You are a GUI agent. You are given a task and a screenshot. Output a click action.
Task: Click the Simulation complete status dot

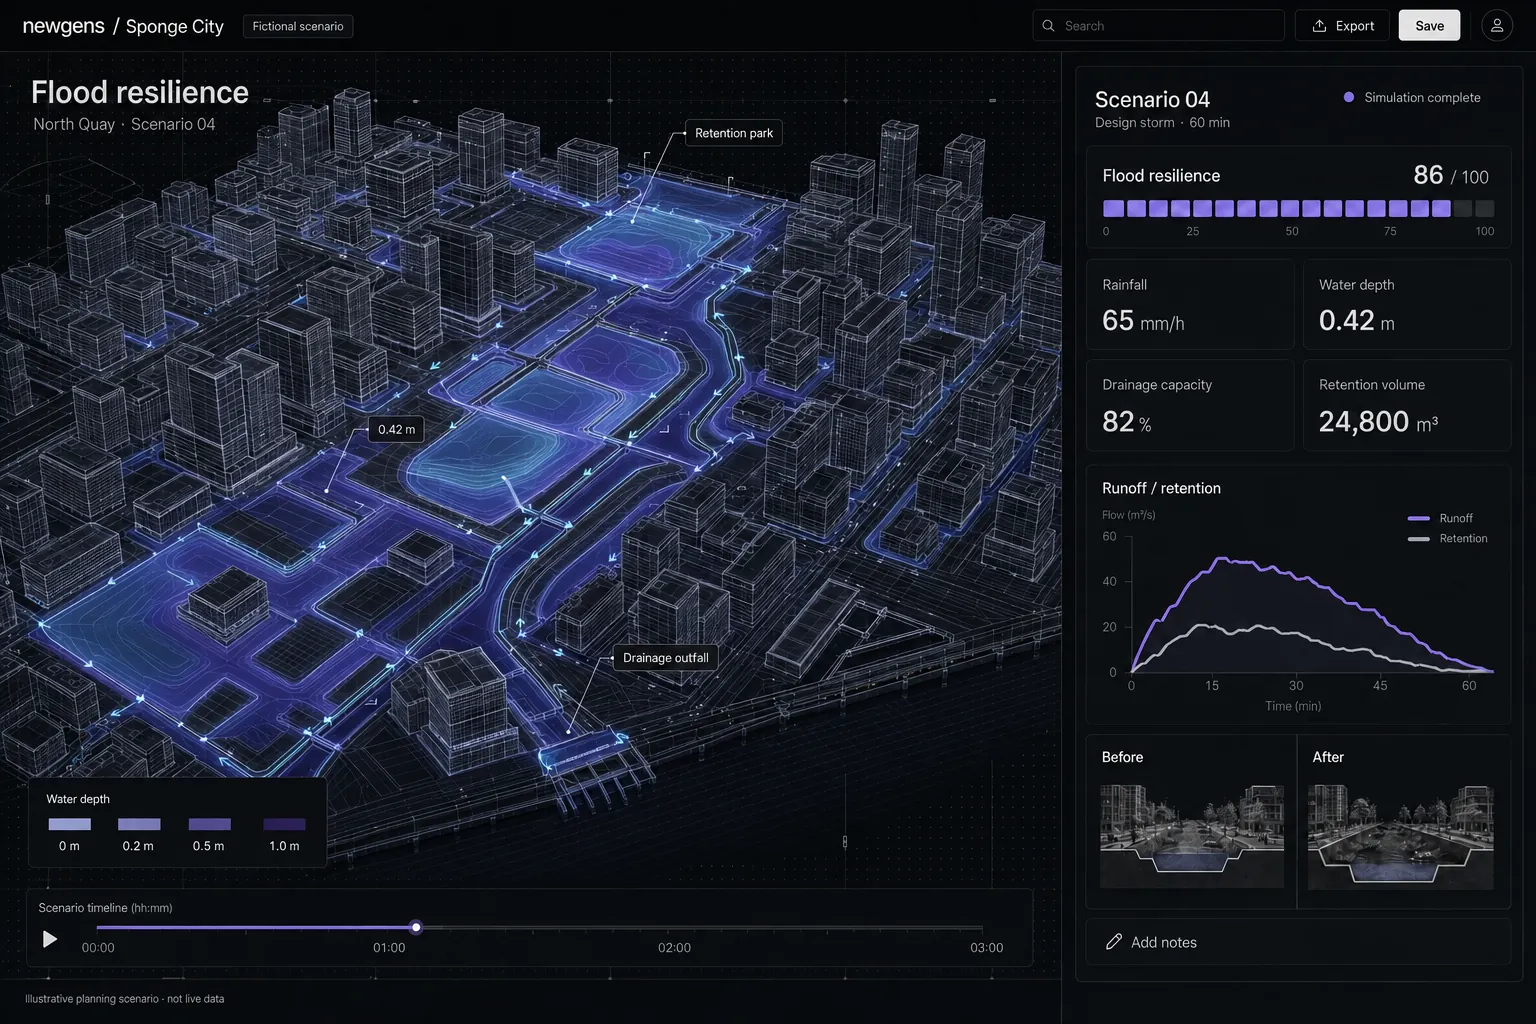1348,97
